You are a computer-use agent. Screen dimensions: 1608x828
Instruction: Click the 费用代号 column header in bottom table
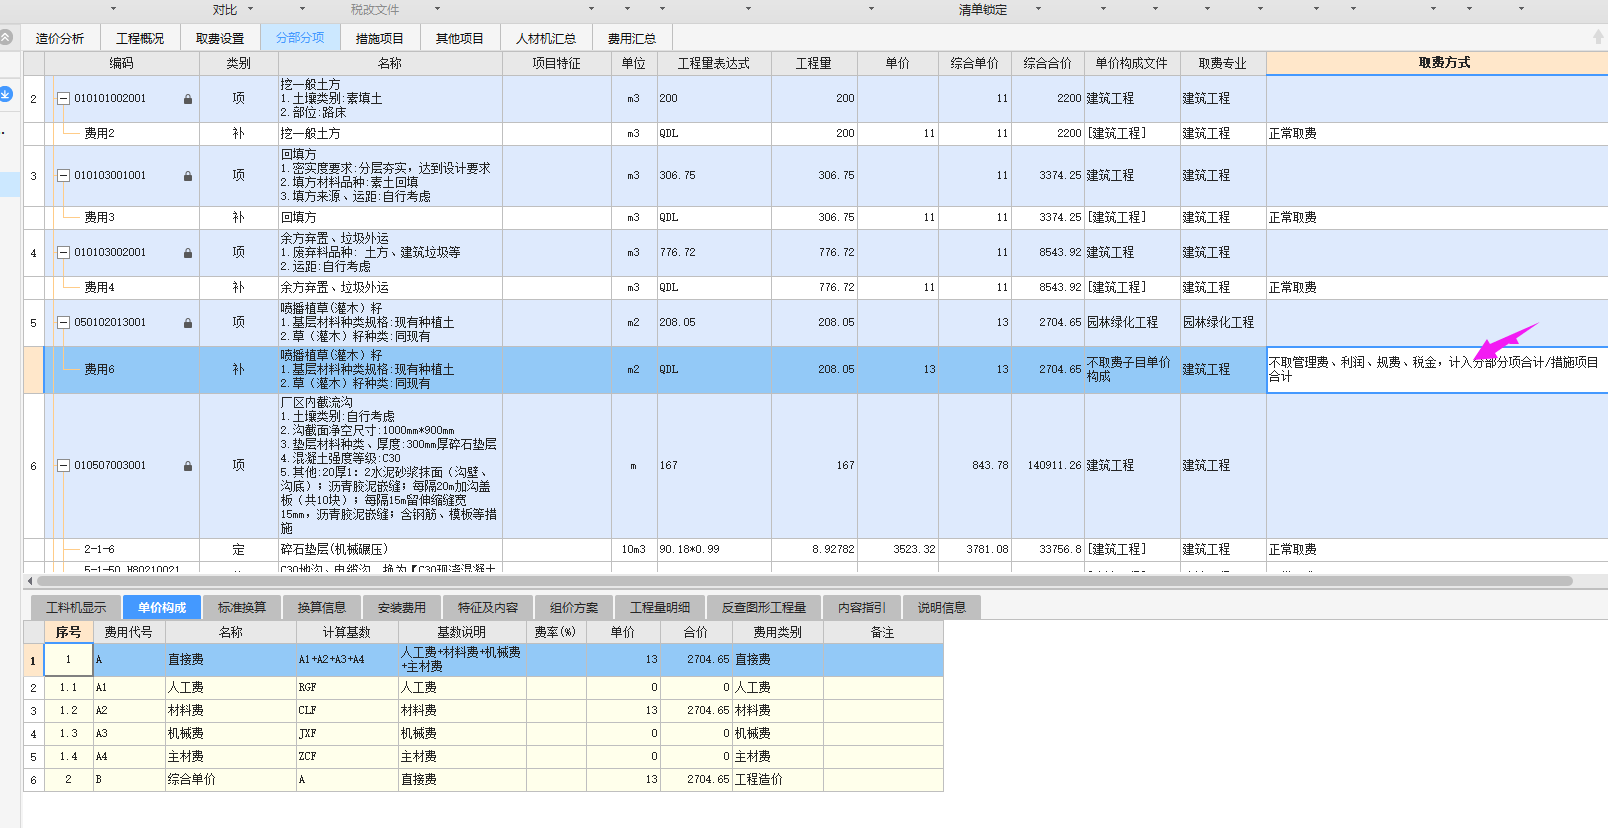[x=129, y=632]
